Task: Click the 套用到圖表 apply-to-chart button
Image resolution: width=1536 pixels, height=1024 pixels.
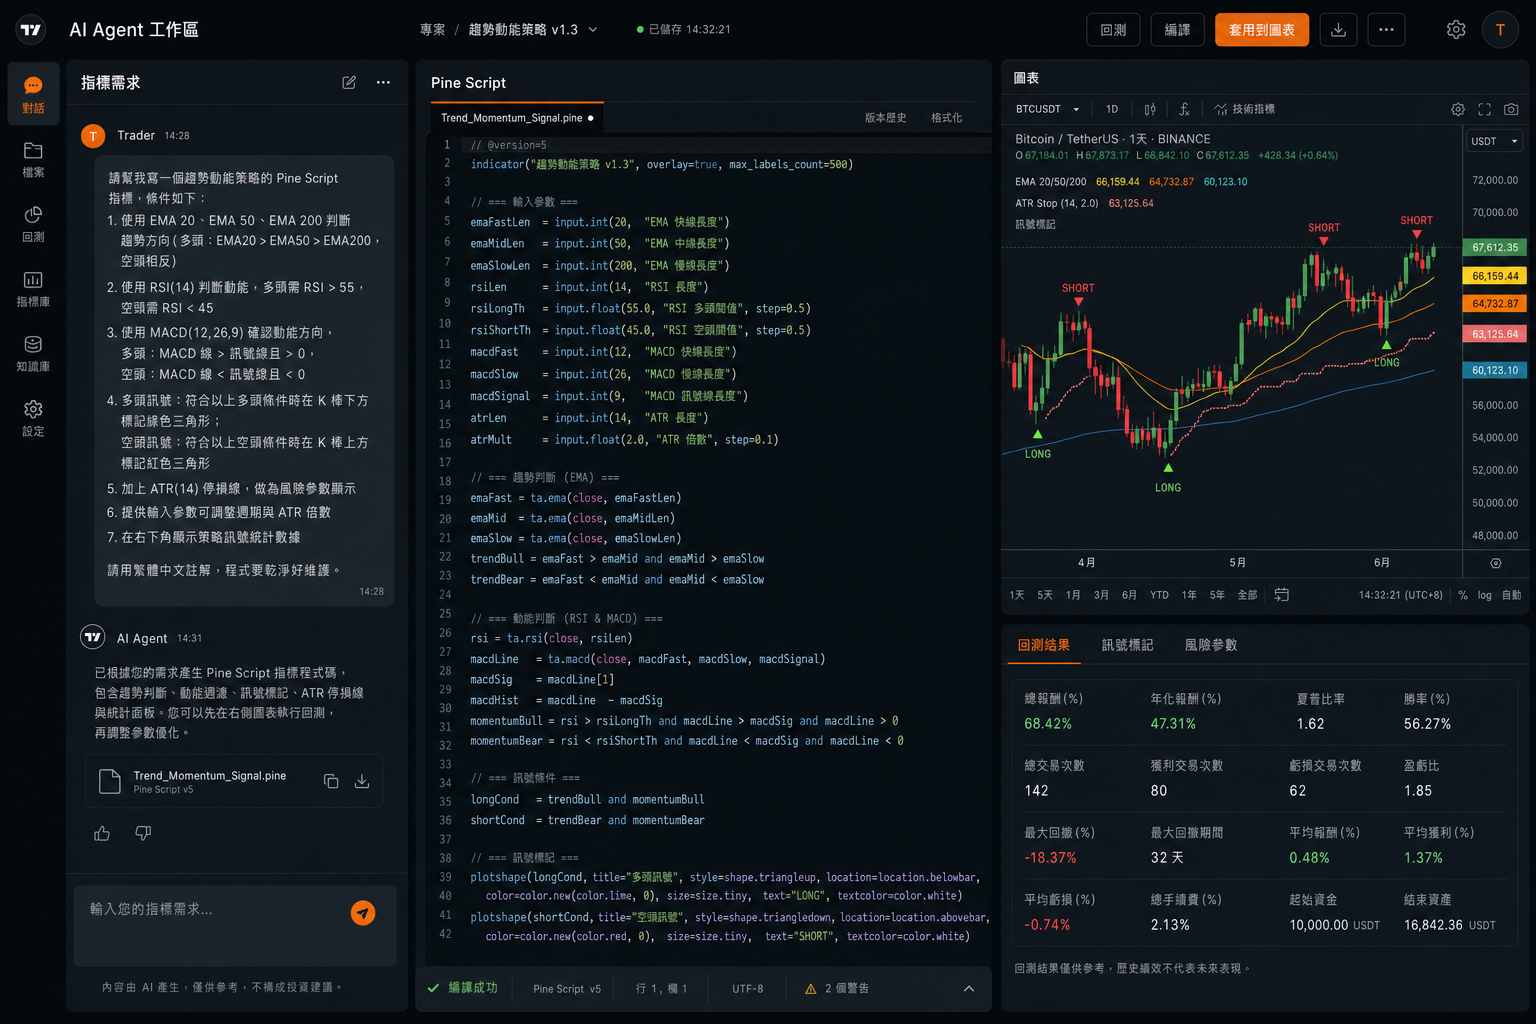Action: [1262, 30]
